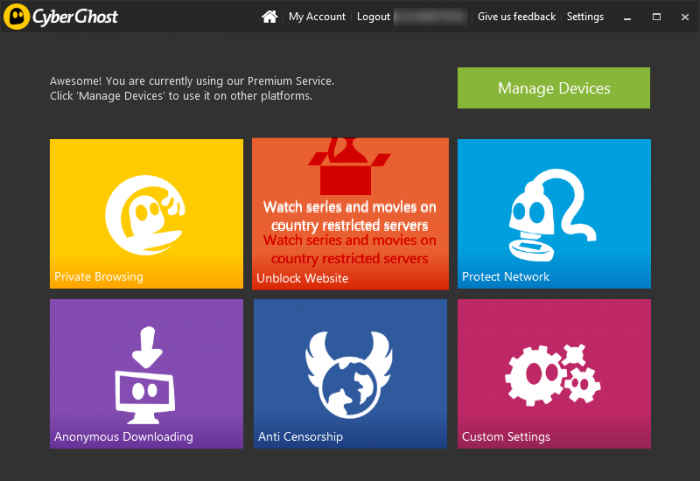This screenshot has width=700, height=481.
Task: Minimize the CyberGhost window
Action: [627, 17]
